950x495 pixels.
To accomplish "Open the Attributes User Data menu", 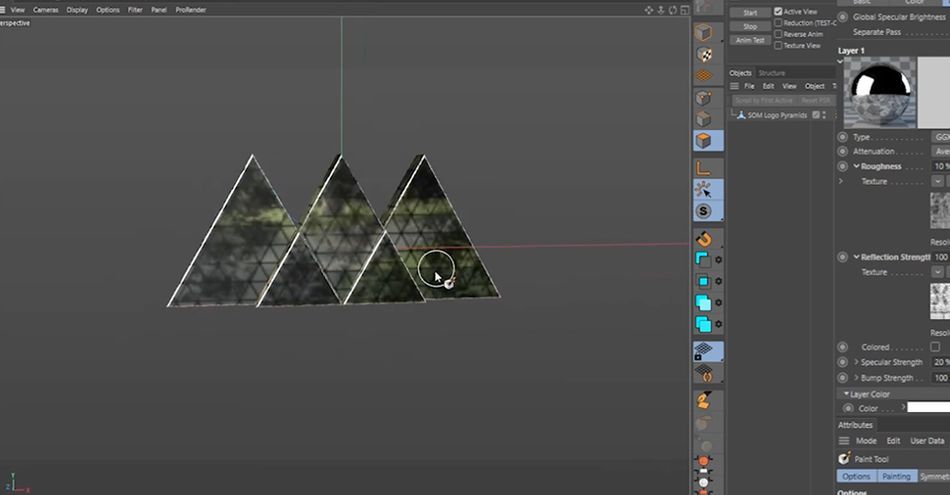I will point(927,440).
